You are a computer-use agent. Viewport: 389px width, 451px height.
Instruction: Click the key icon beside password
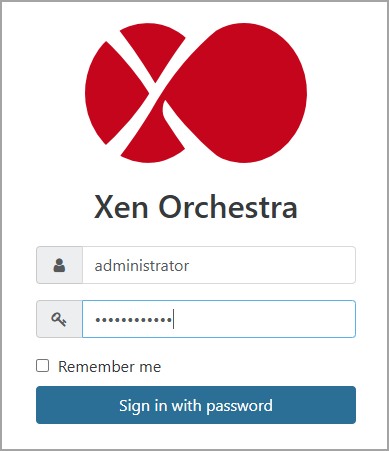coord(59,319)
